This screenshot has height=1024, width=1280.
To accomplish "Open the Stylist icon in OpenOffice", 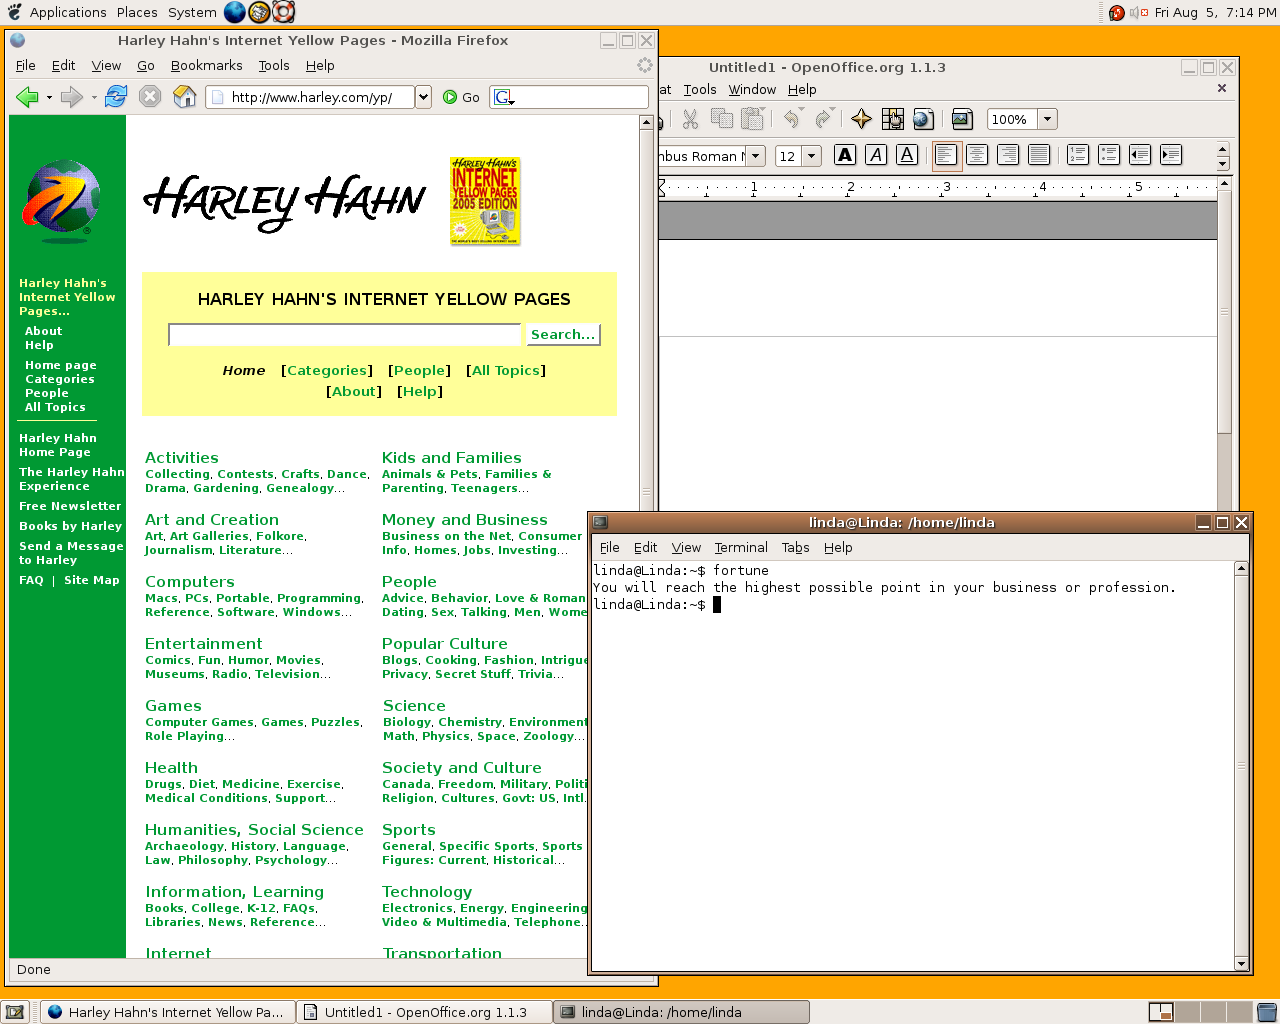I will coord(892,119).
